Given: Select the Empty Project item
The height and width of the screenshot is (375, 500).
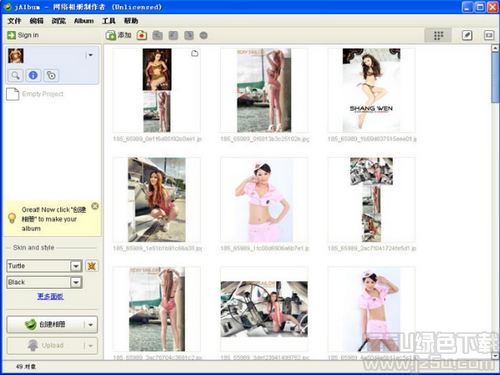Looking at the screenshot, I should [35, 94].
